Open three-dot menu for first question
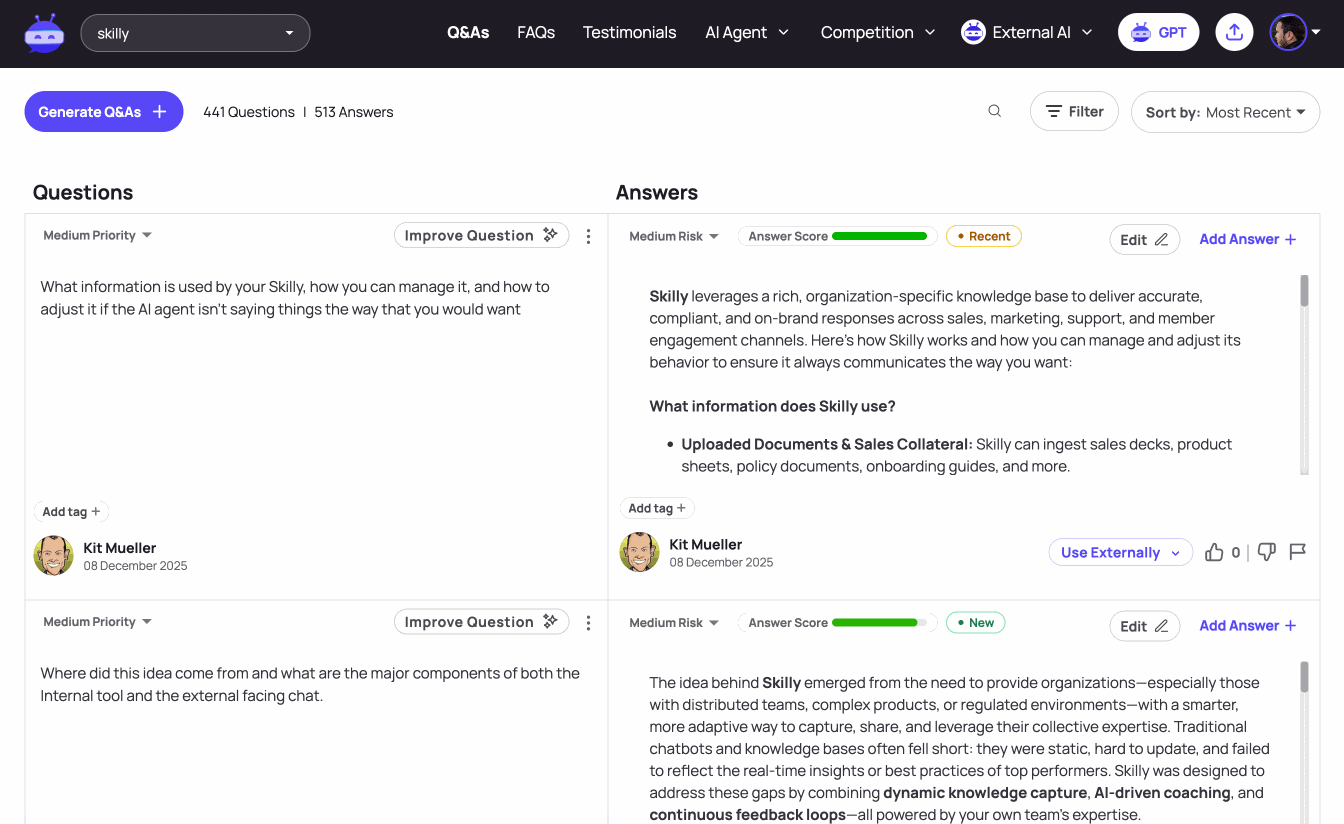Image resolution: width=1344 pixels, height=824 pixels. click(x=588, y=236)
